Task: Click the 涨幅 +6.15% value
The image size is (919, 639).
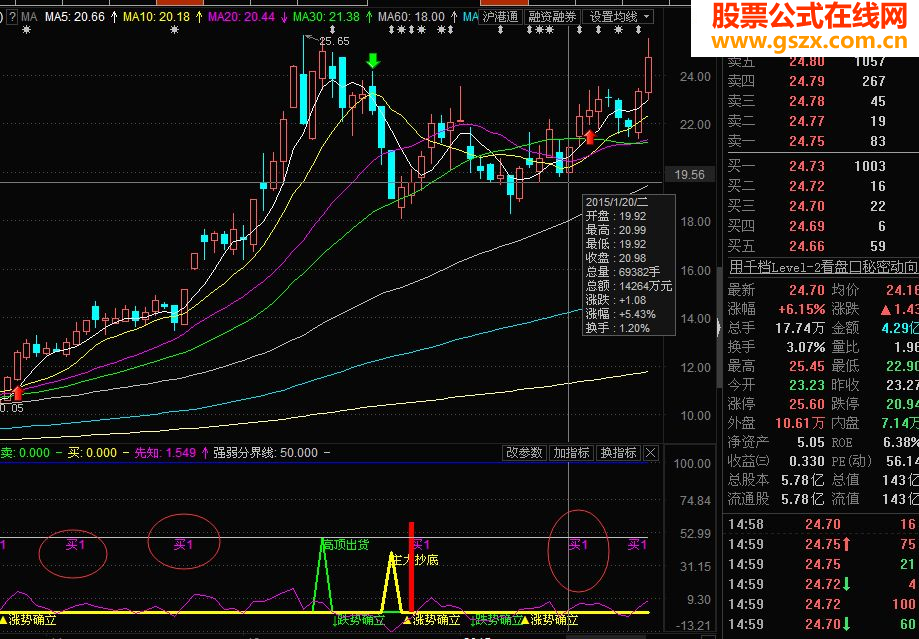Action: [802, 309]
